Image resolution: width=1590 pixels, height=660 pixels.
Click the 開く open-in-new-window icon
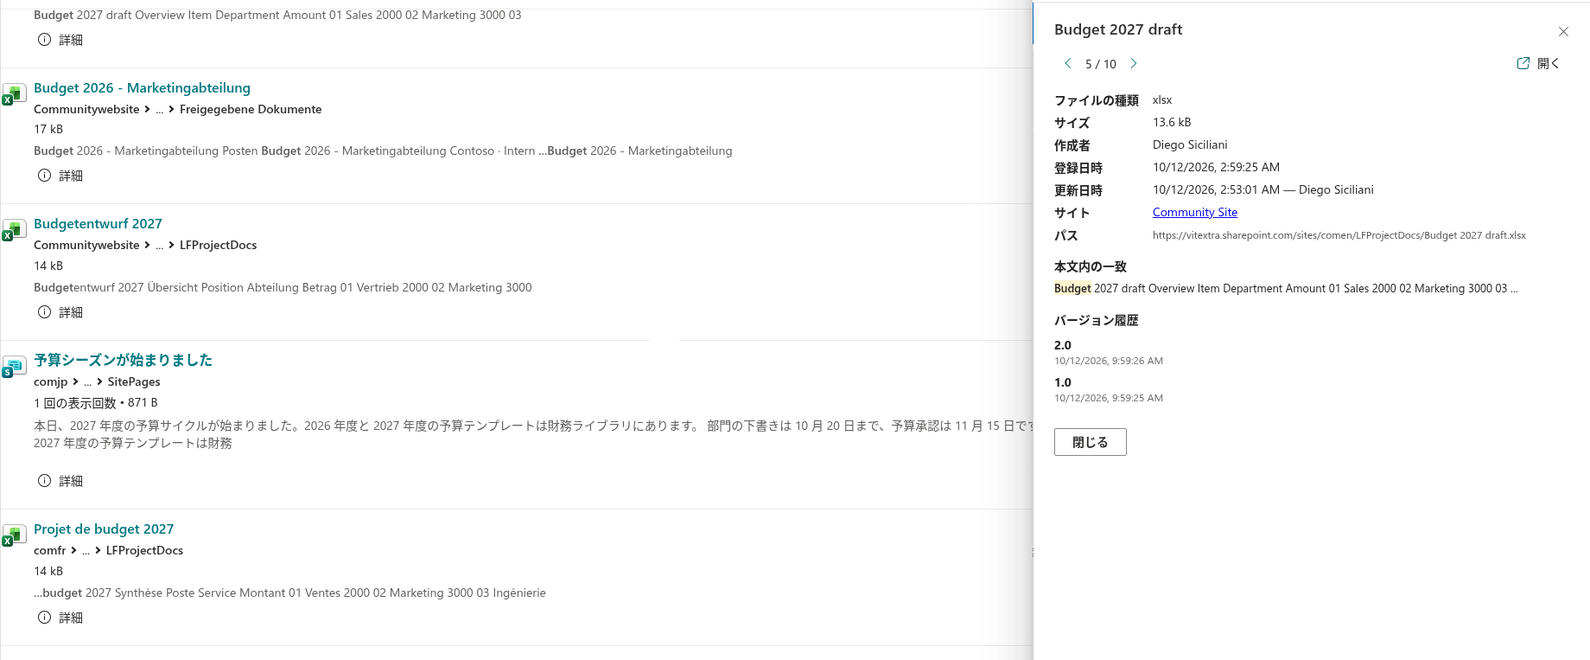coord(1523,63)
